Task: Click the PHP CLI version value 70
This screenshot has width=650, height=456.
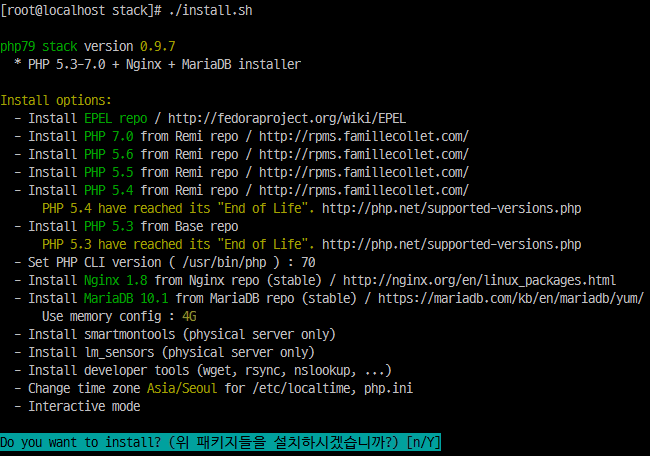Action: [x=308, y=262]
